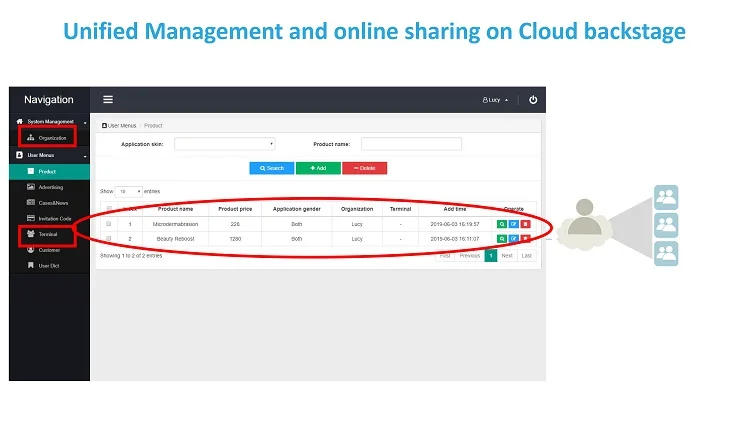The width and height of the screenshot is (750, 421).
Task: Open the Application skin dropdown
Action: click(x=224, y=144)
